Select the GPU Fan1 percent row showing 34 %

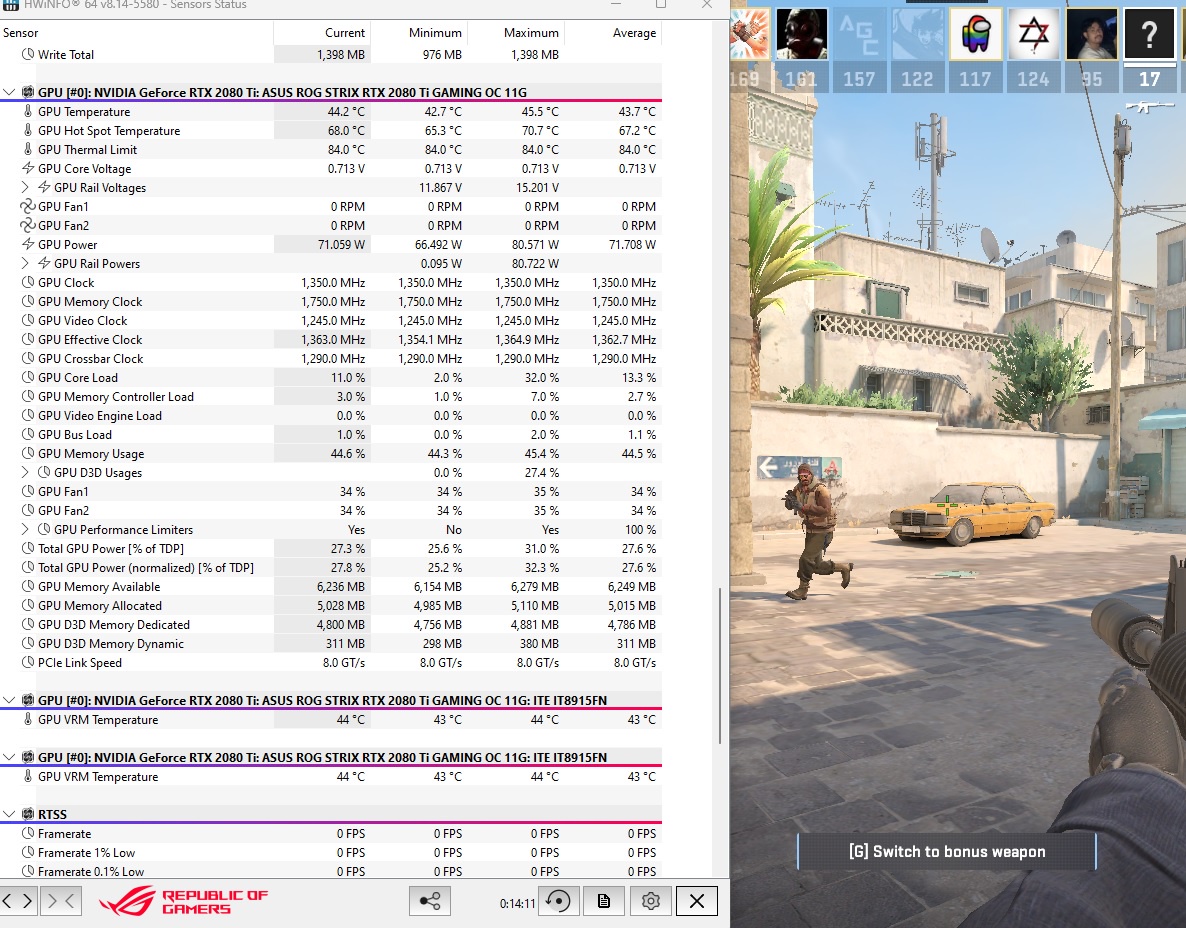[x=331, y=492]
